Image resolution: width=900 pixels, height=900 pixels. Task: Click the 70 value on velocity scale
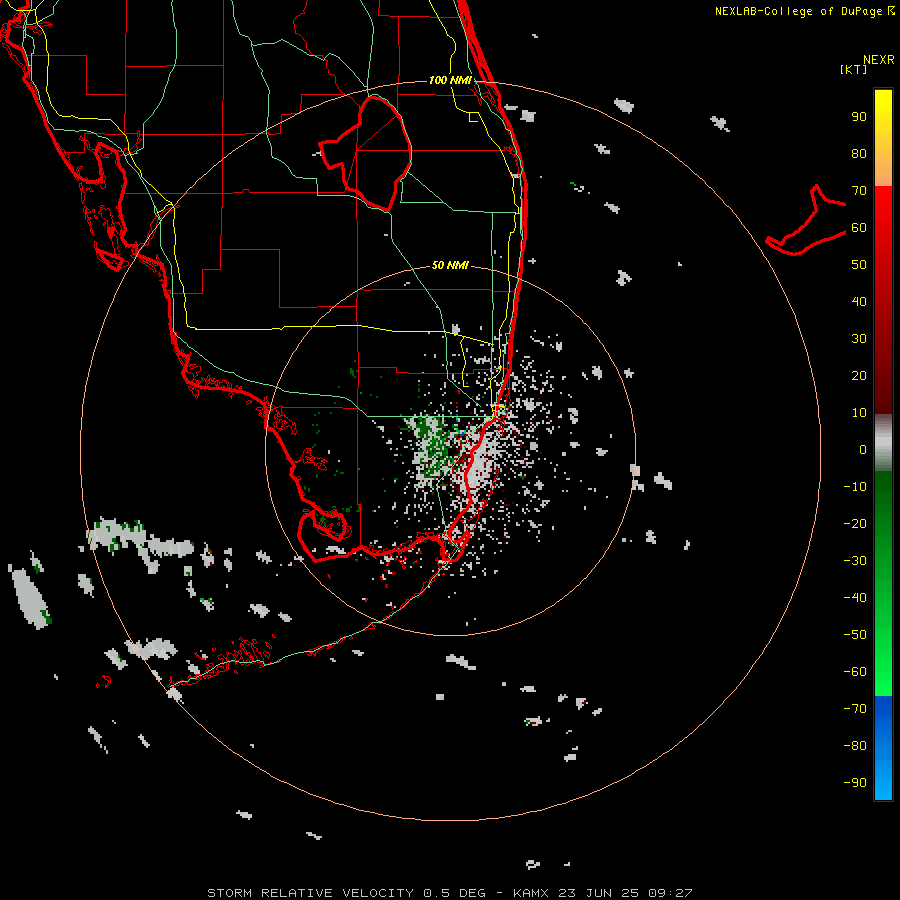859,191
